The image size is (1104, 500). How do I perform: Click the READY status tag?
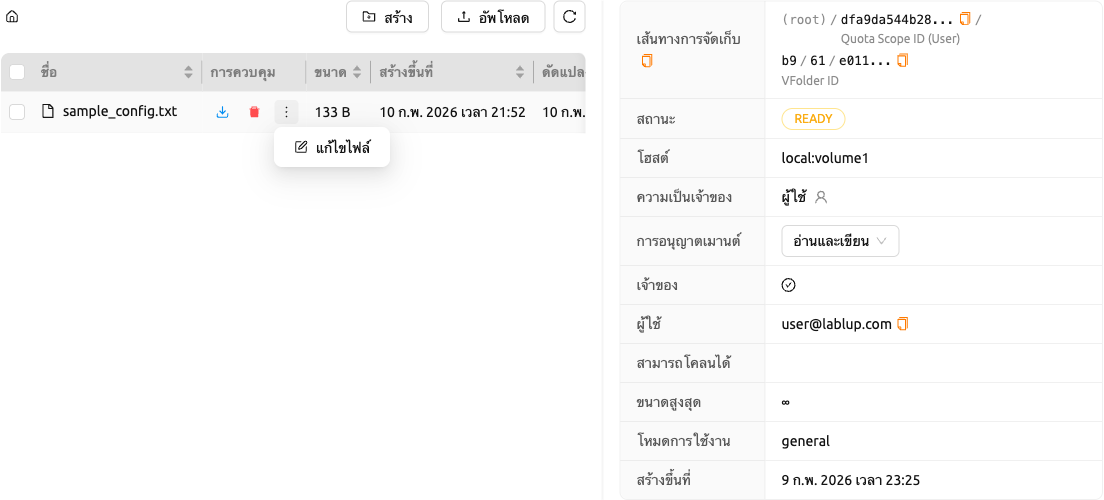click(x=813, y=119)
